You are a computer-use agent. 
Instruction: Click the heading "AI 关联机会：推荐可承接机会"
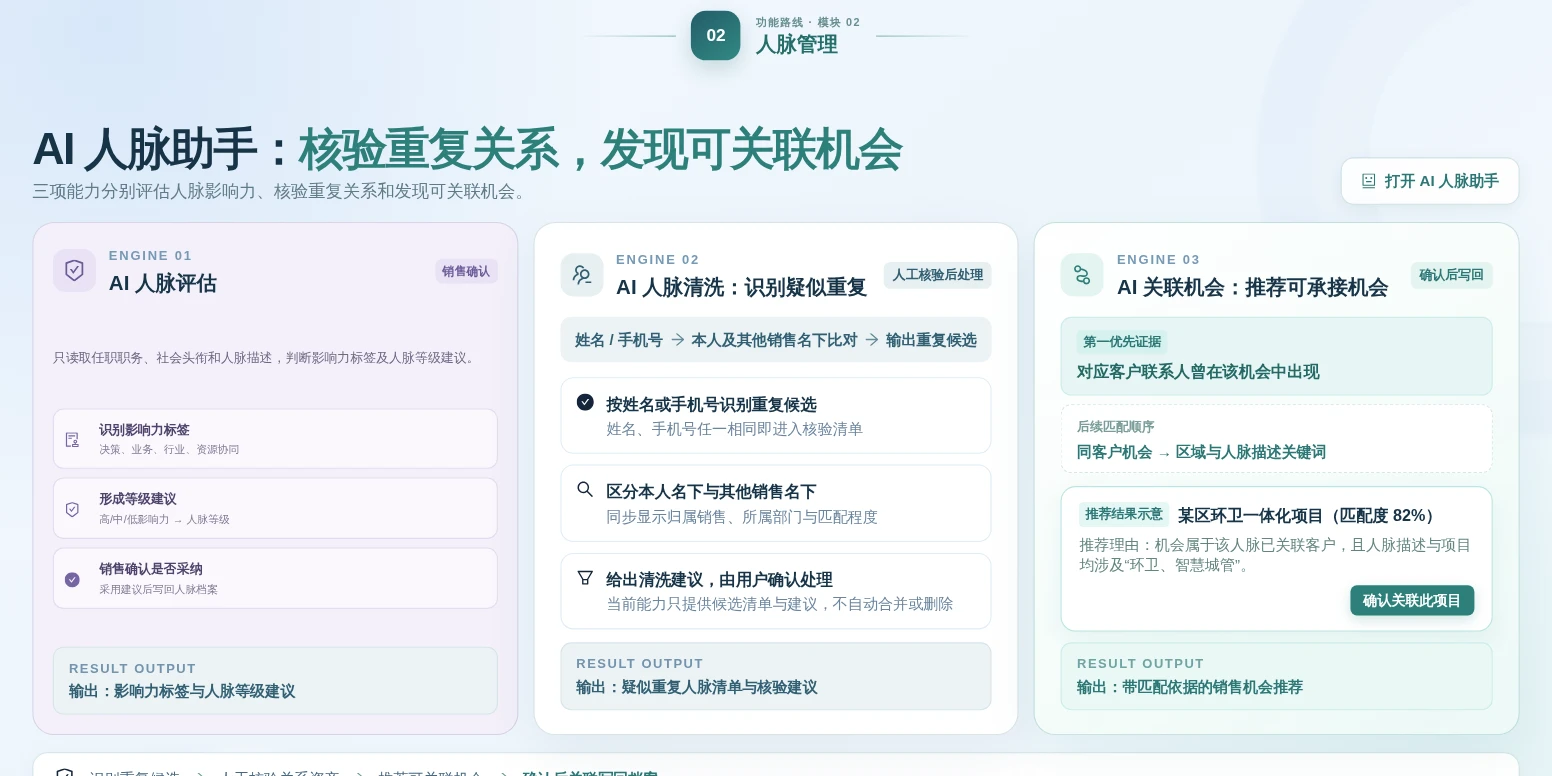point(1252,287)
